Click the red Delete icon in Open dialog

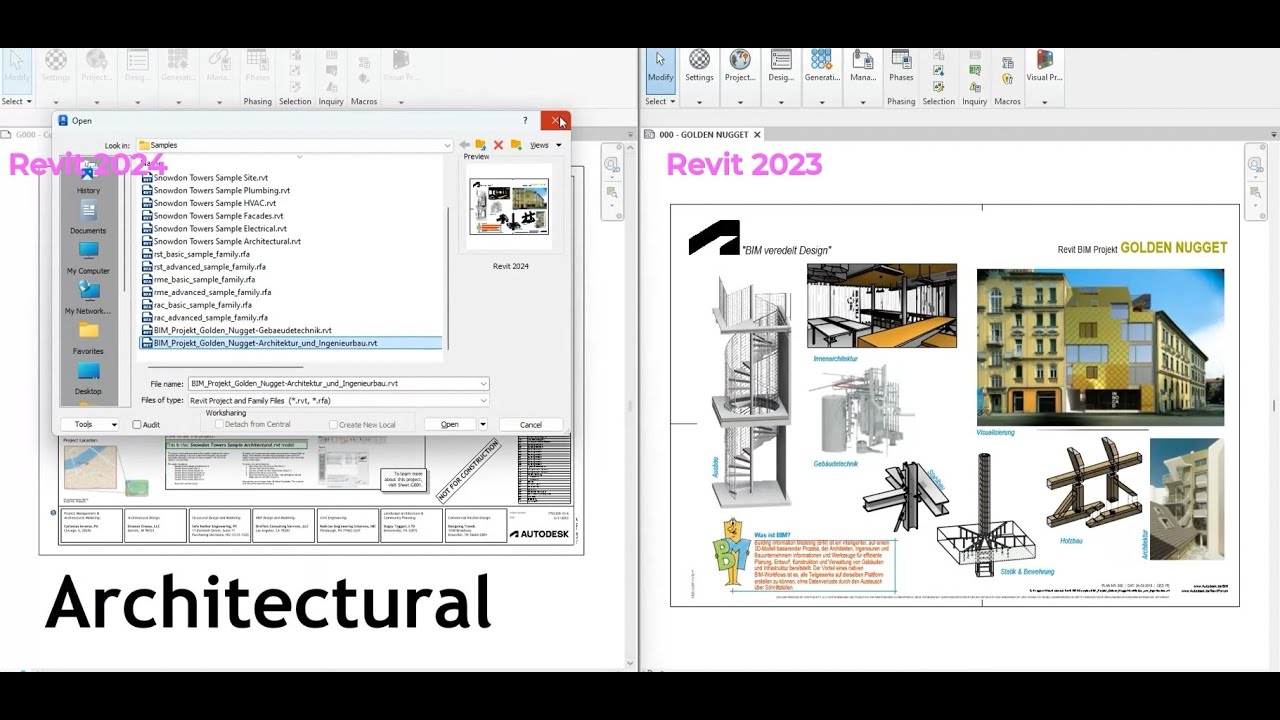(498, 145)
